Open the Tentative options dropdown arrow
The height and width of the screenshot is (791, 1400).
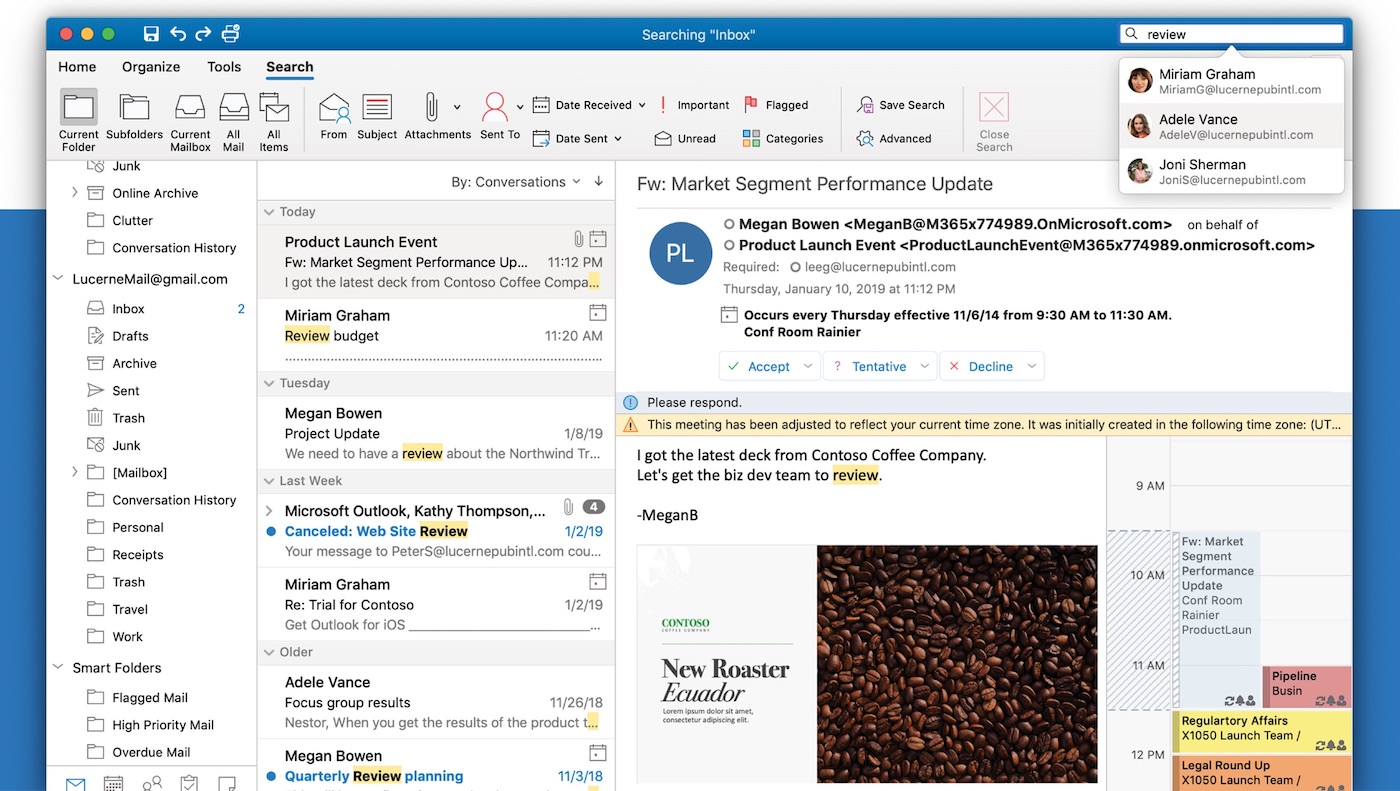click(x=925, y=367)
